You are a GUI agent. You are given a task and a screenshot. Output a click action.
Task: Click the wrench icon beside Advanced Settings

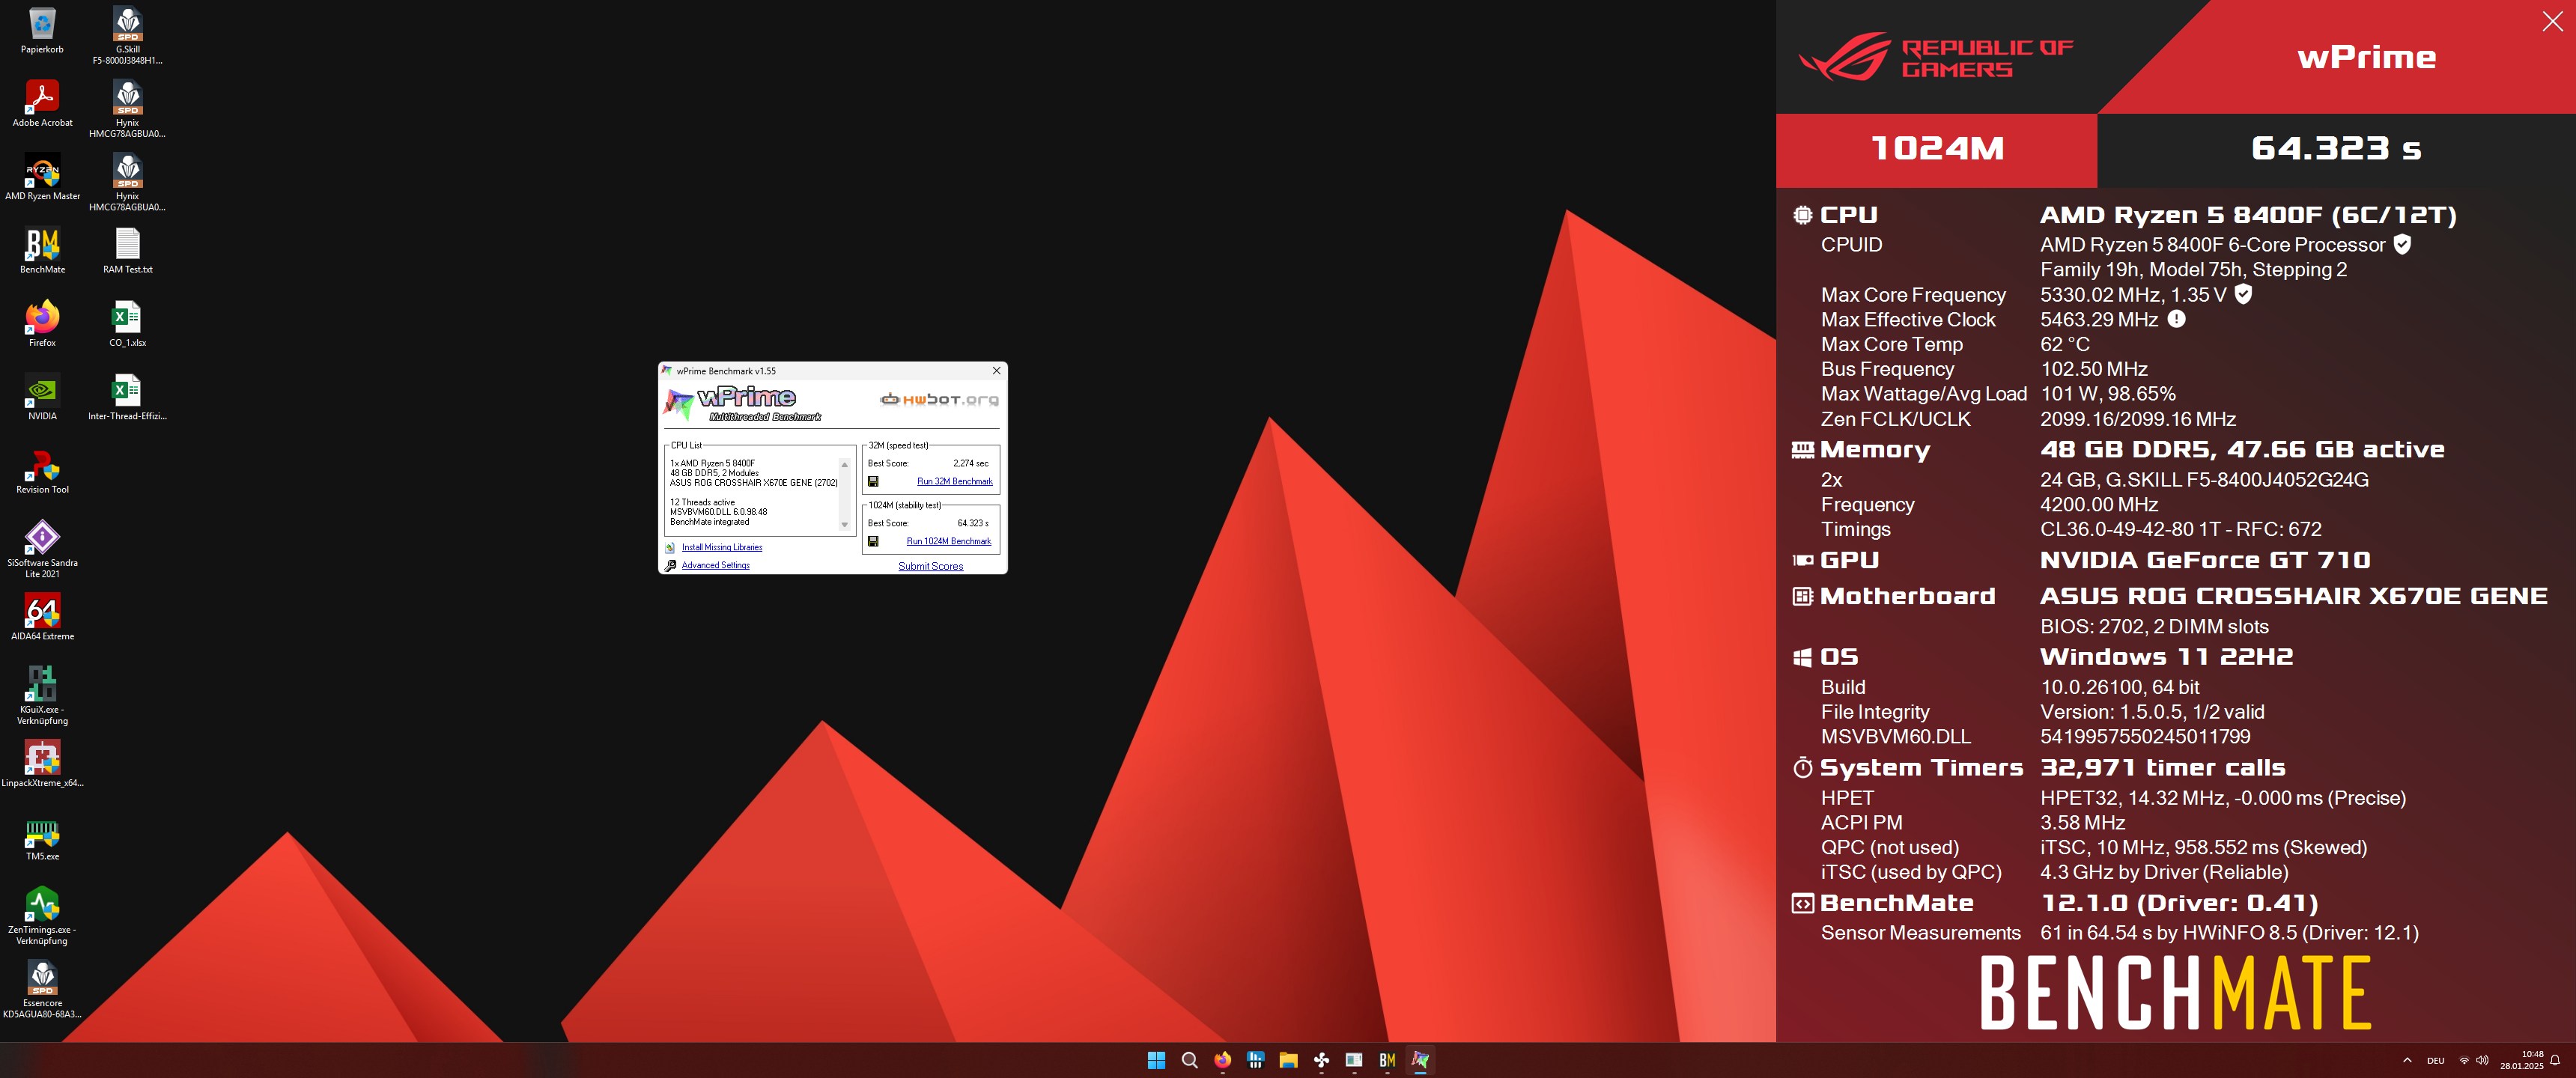point(670,565)
